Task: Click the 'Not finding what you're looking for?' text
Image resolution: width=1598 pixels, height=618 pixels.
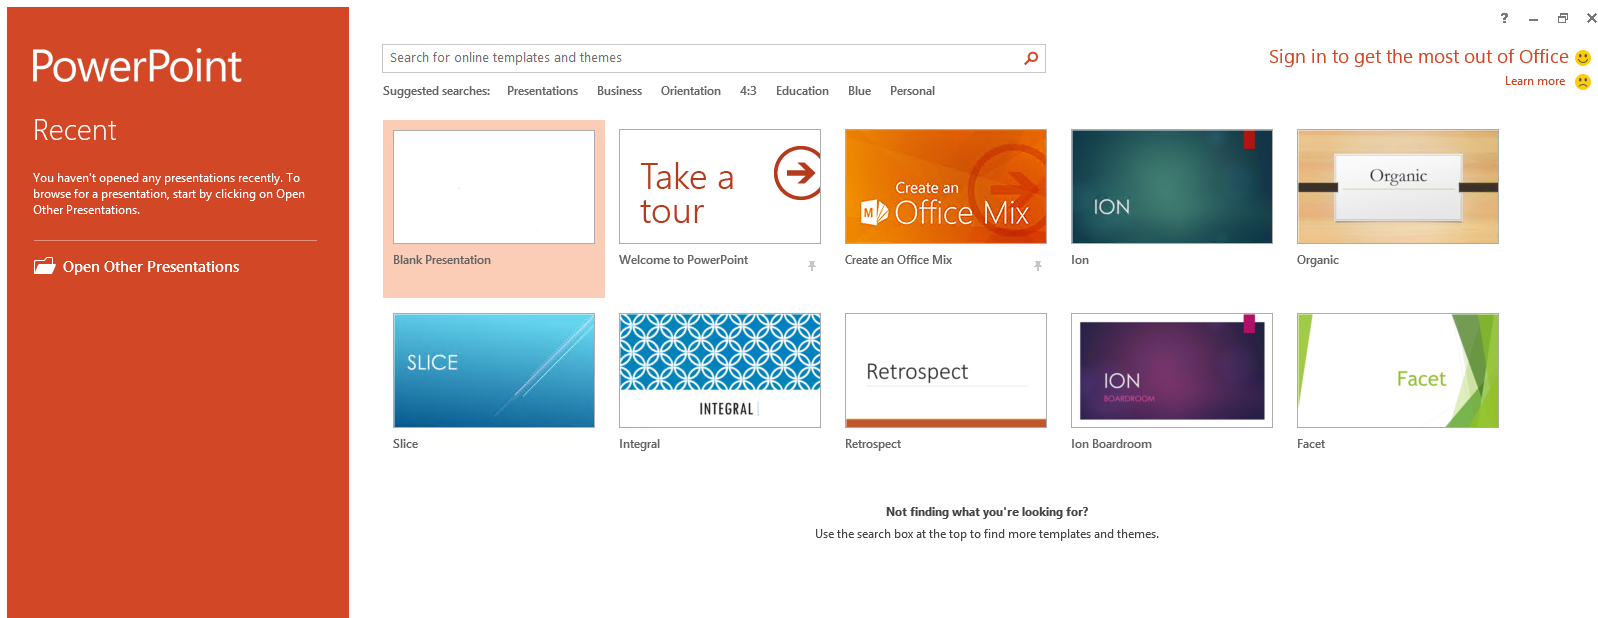Action: point(987,512)
